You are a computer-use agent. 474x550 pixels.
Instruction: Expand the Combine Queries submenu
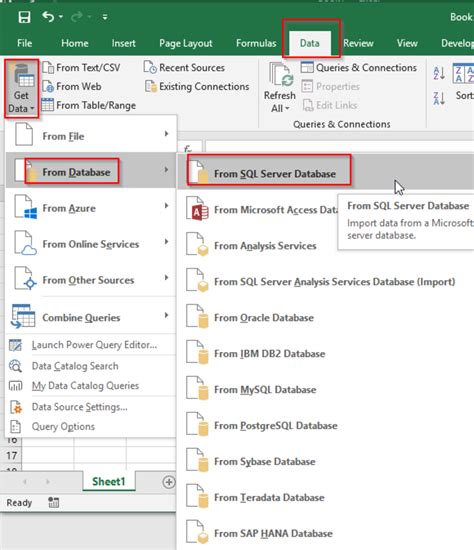[x=91, y=317]
